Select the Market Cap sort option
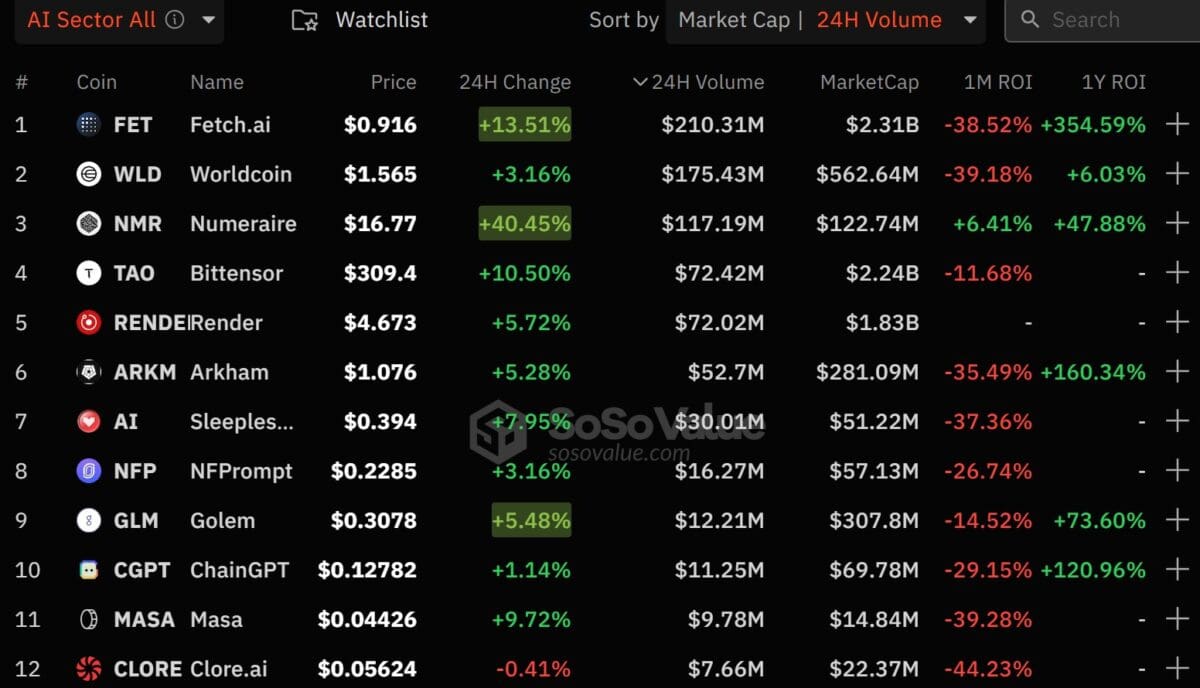The width and height of the screenshot is (1200, 688). pos(734,20)
